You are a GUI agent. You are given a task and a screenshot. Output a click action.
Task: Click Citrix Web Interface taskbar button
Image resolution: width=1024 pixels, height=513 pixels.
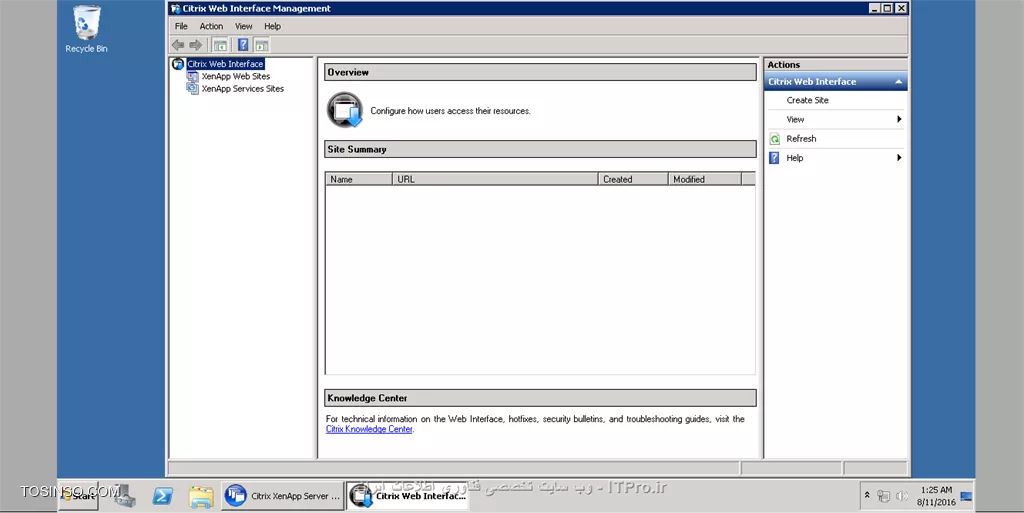408,496
